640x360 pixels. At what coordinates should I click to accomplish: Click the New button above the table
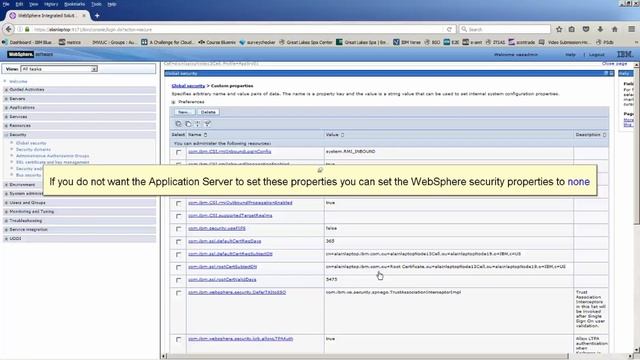(184, 112)
